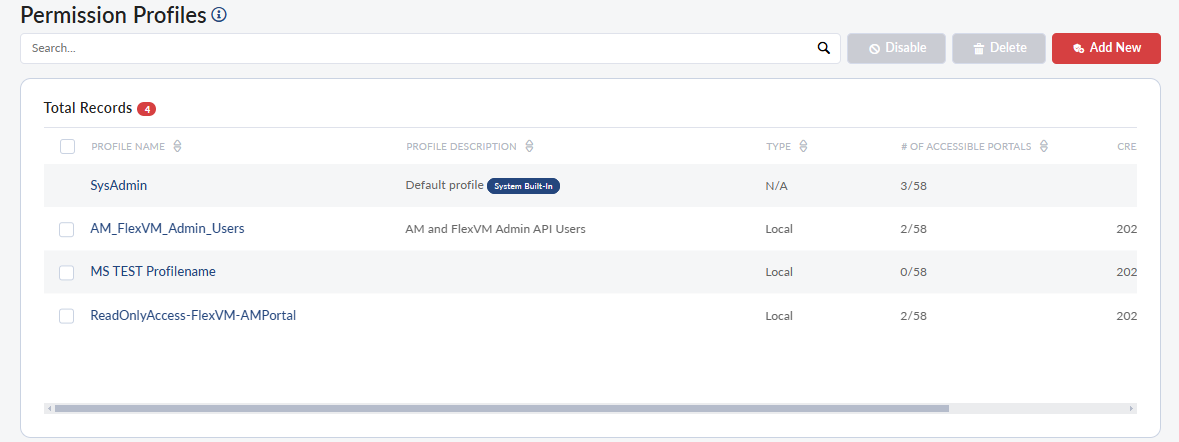Sort by Type column icon
The image size is (1179, 442).
[804, 147]
